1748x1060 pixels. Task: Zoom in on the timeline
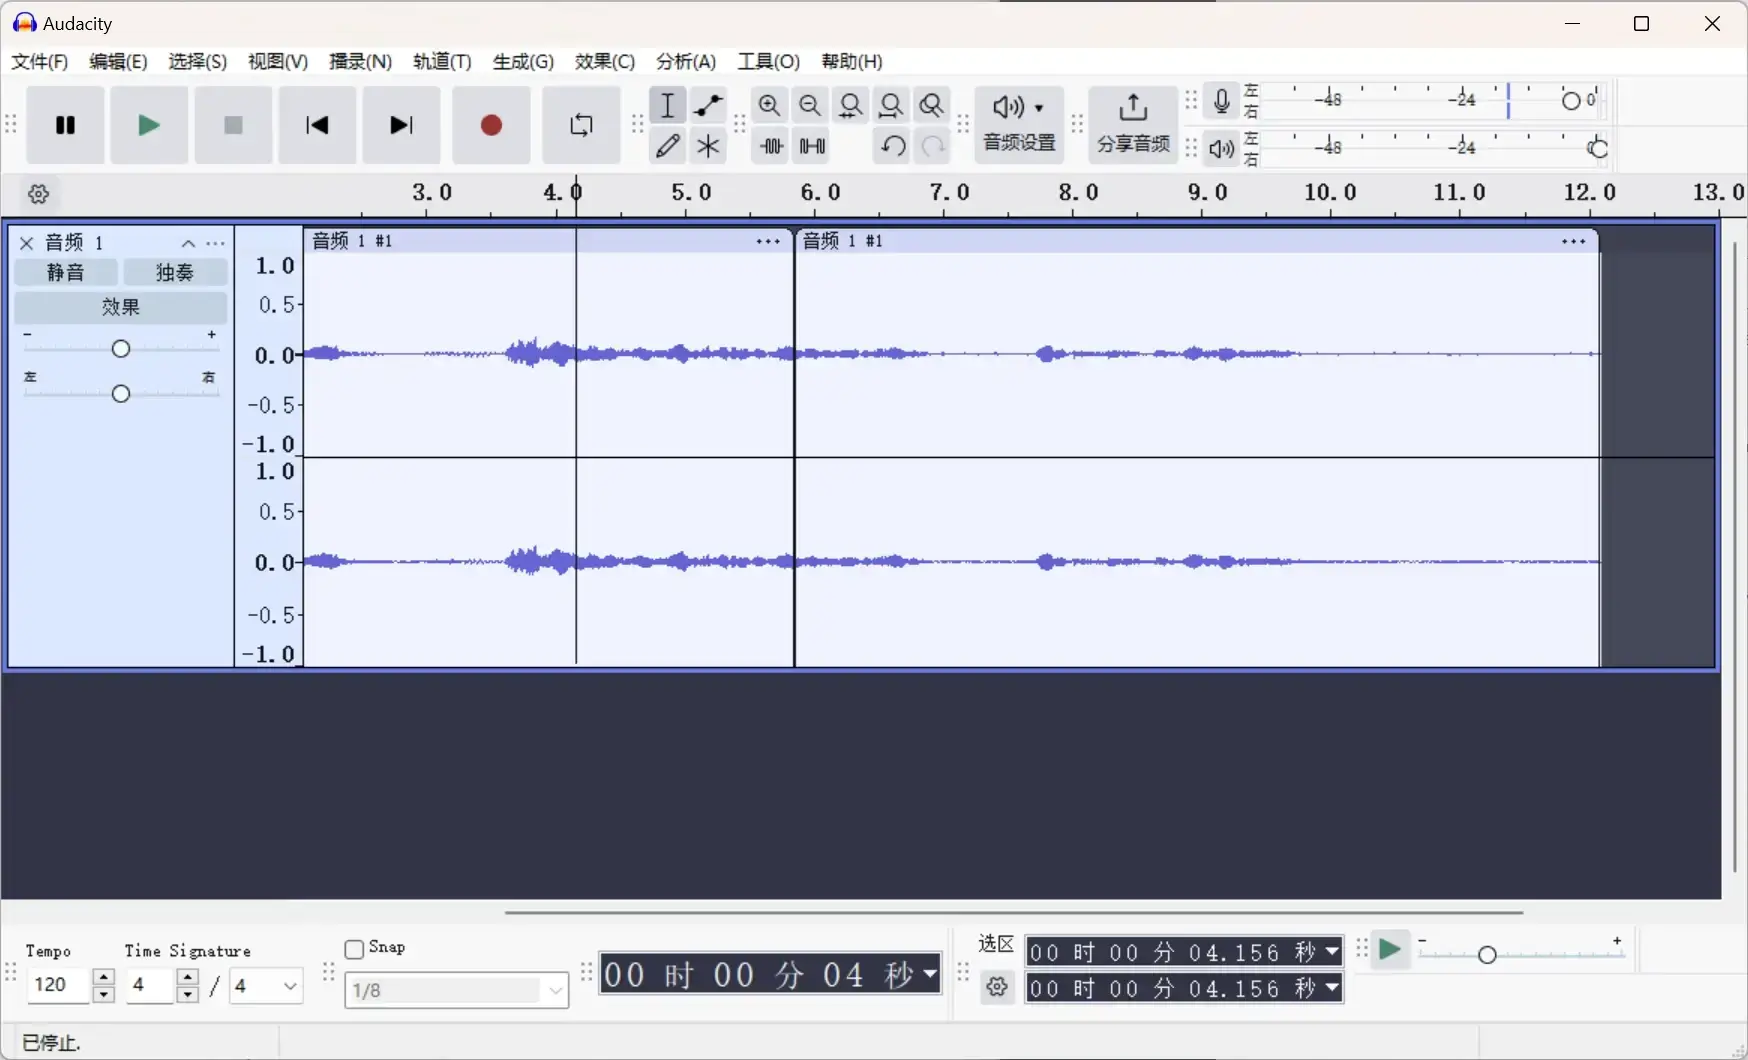(769, 105)
